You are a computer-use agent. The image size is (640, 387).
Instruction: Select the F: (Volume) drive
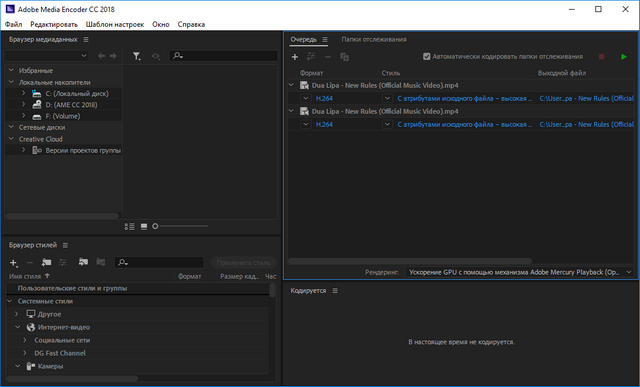(x=63, y=116)
